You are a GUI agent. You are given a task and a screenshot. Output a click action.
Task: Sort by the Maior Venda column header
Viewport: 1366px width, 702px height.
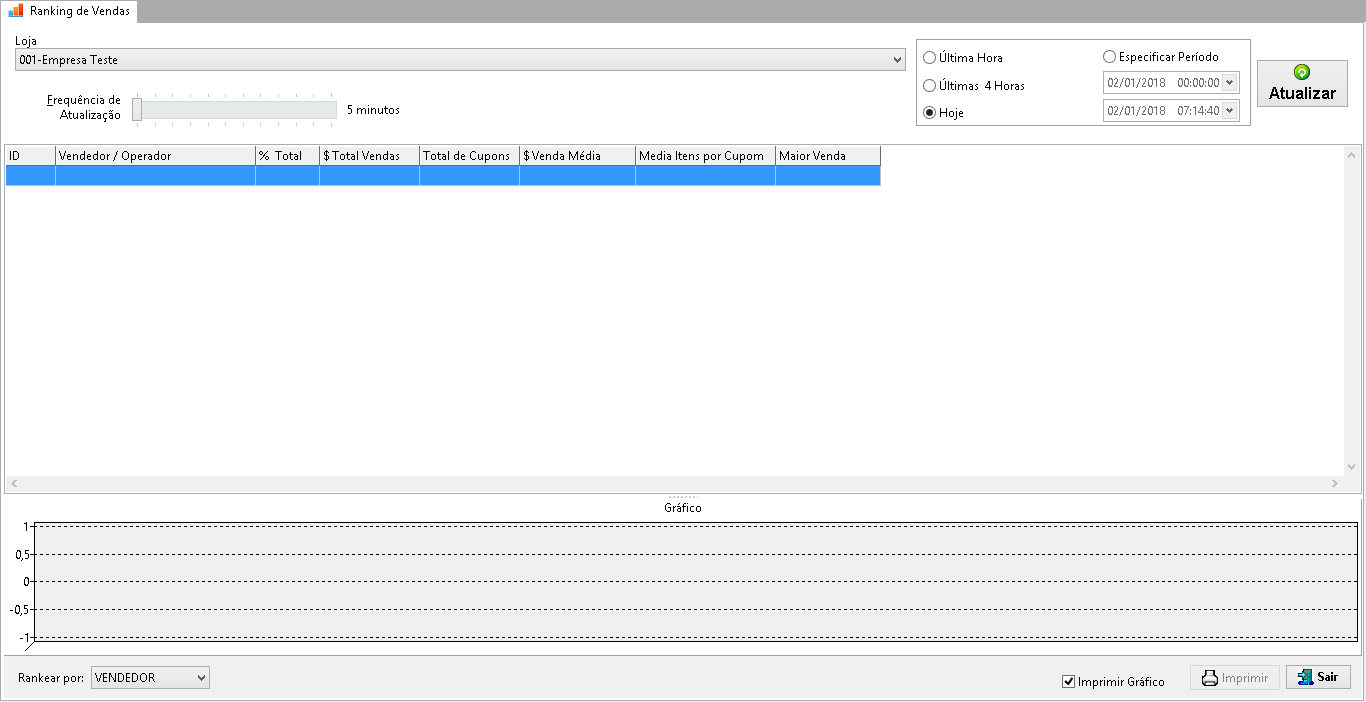[x=828, y=156]
